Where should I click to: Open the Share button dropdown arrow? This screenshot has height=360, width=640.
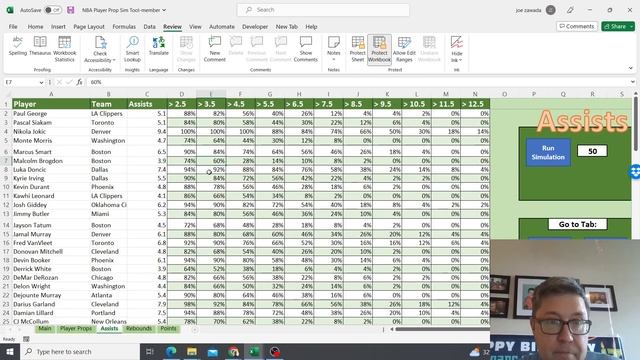631,27
